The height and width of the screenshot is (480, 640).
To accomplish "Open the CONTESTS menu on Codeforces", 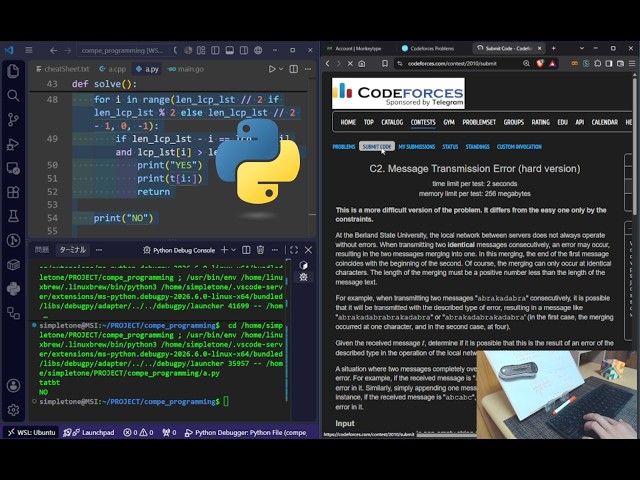I will 423,122.
